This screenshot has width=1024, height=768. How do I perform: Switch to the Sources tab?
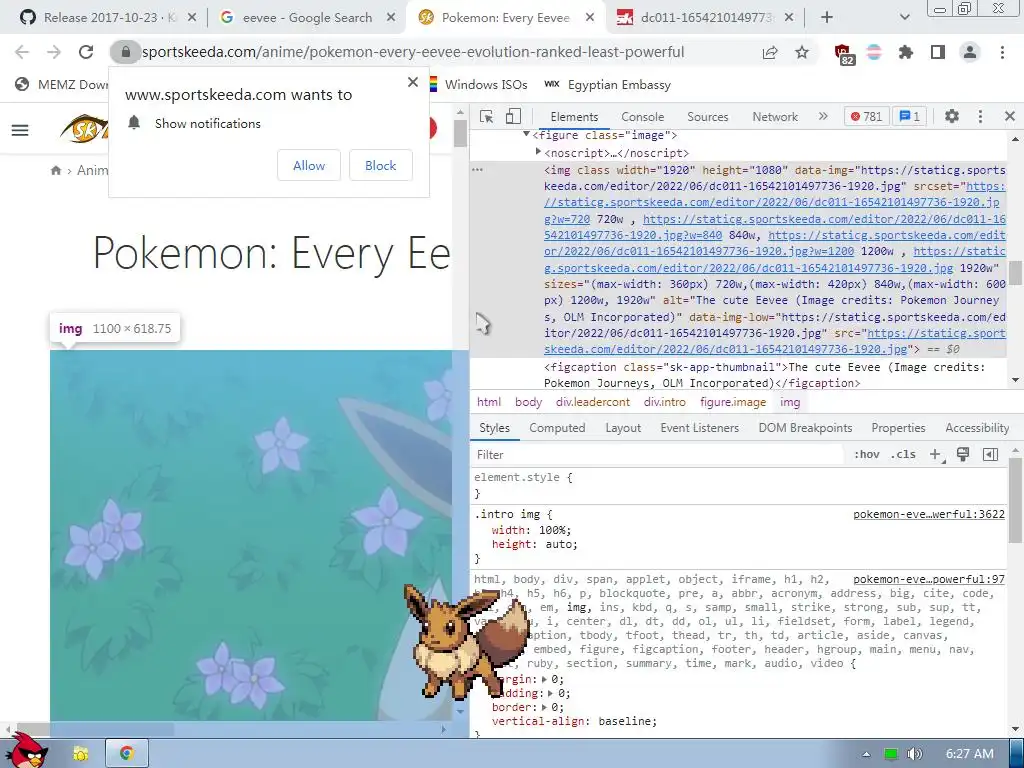click(x=707, y=116)
